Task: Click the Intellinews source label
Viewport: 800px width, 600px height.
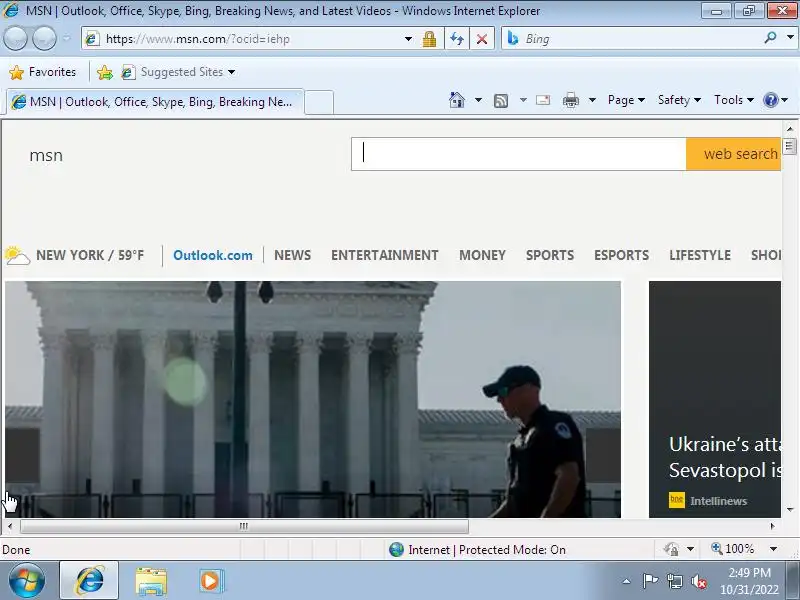Action: 718,501
